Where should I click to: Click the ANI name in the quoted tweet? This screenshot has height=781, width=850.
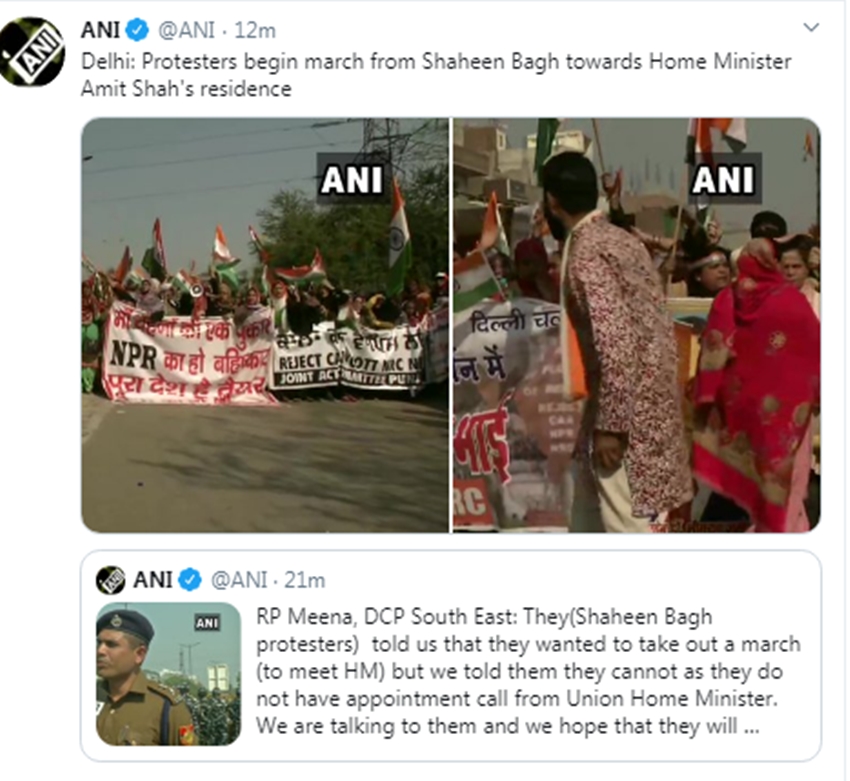pyautogui.click(x=153, y=580)
